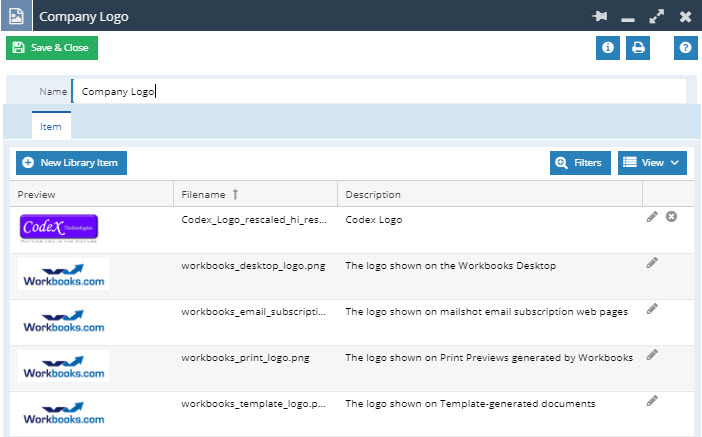Viewport: 702px width, 437px height.
Task: Edit the Workbooks Desktop logo row
Action: click(x=652, y=263)
